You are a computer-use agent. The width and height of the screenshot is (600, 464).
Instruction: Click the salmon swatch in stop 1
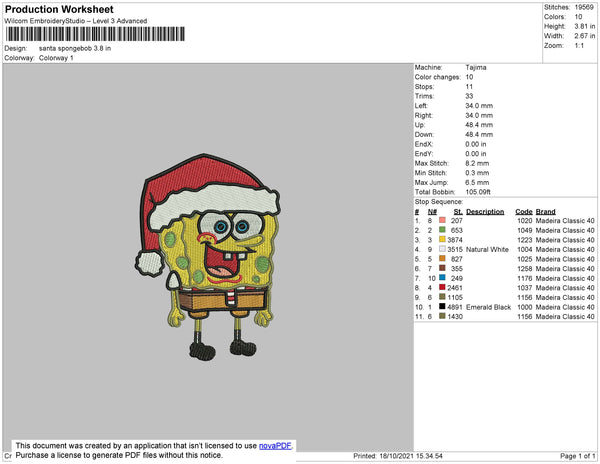tap(442, 220)
